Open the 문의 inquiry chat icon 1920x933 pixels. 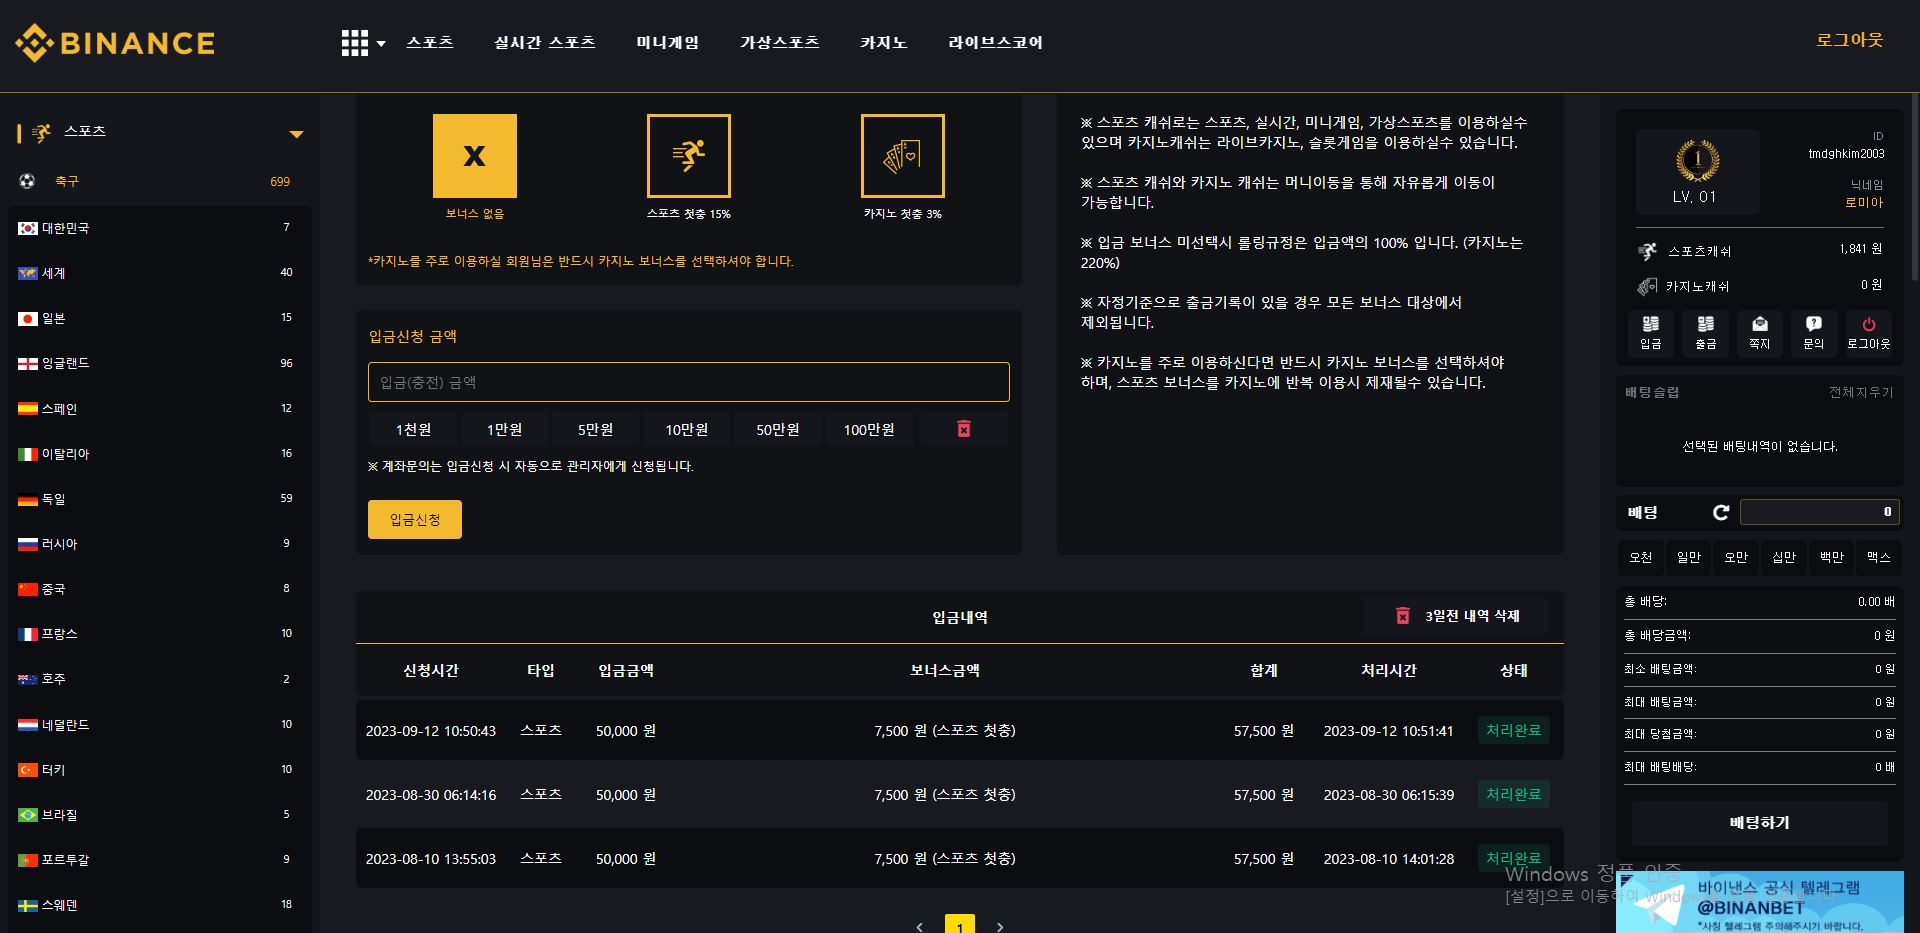tap(1813, 331)
